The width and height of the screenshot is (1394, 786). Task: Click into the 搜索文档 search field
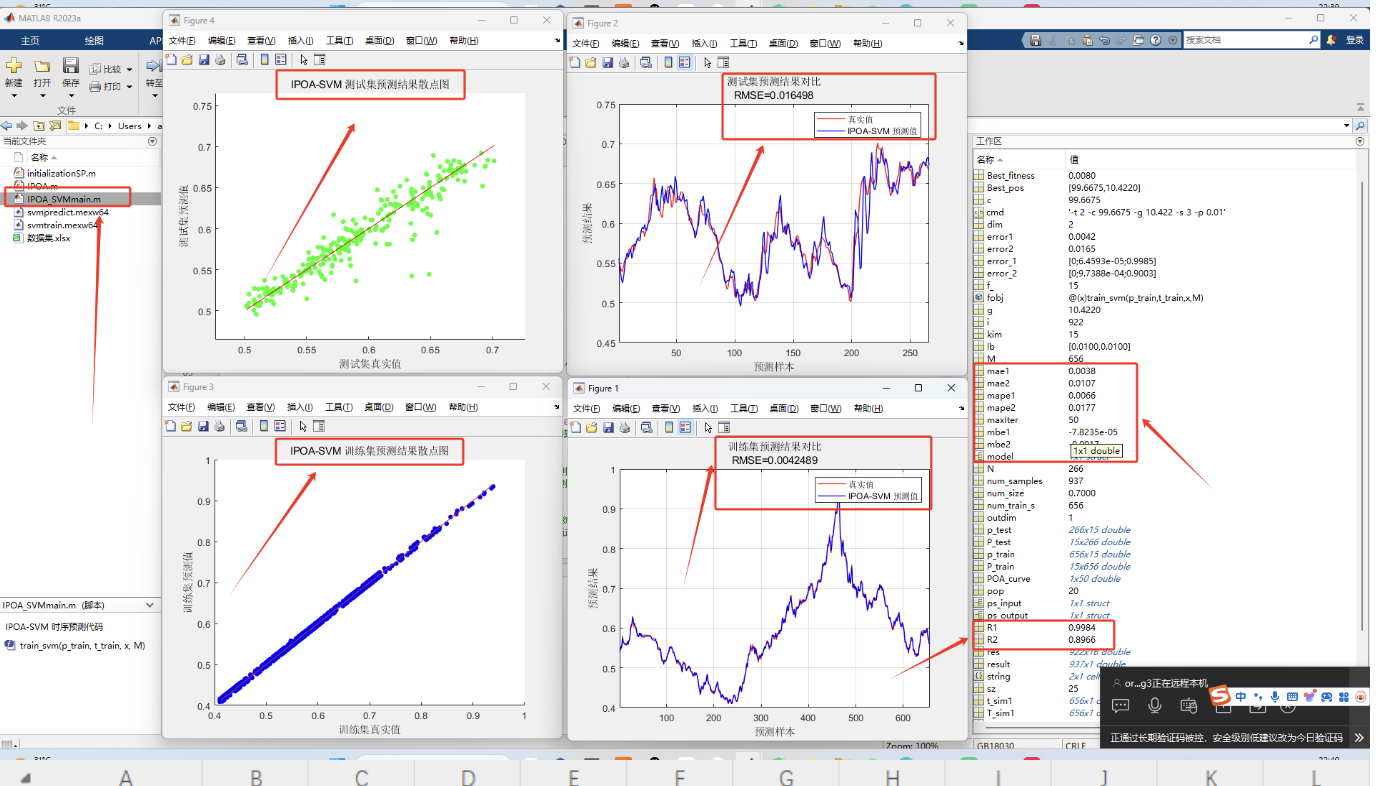pos(1244,40)
